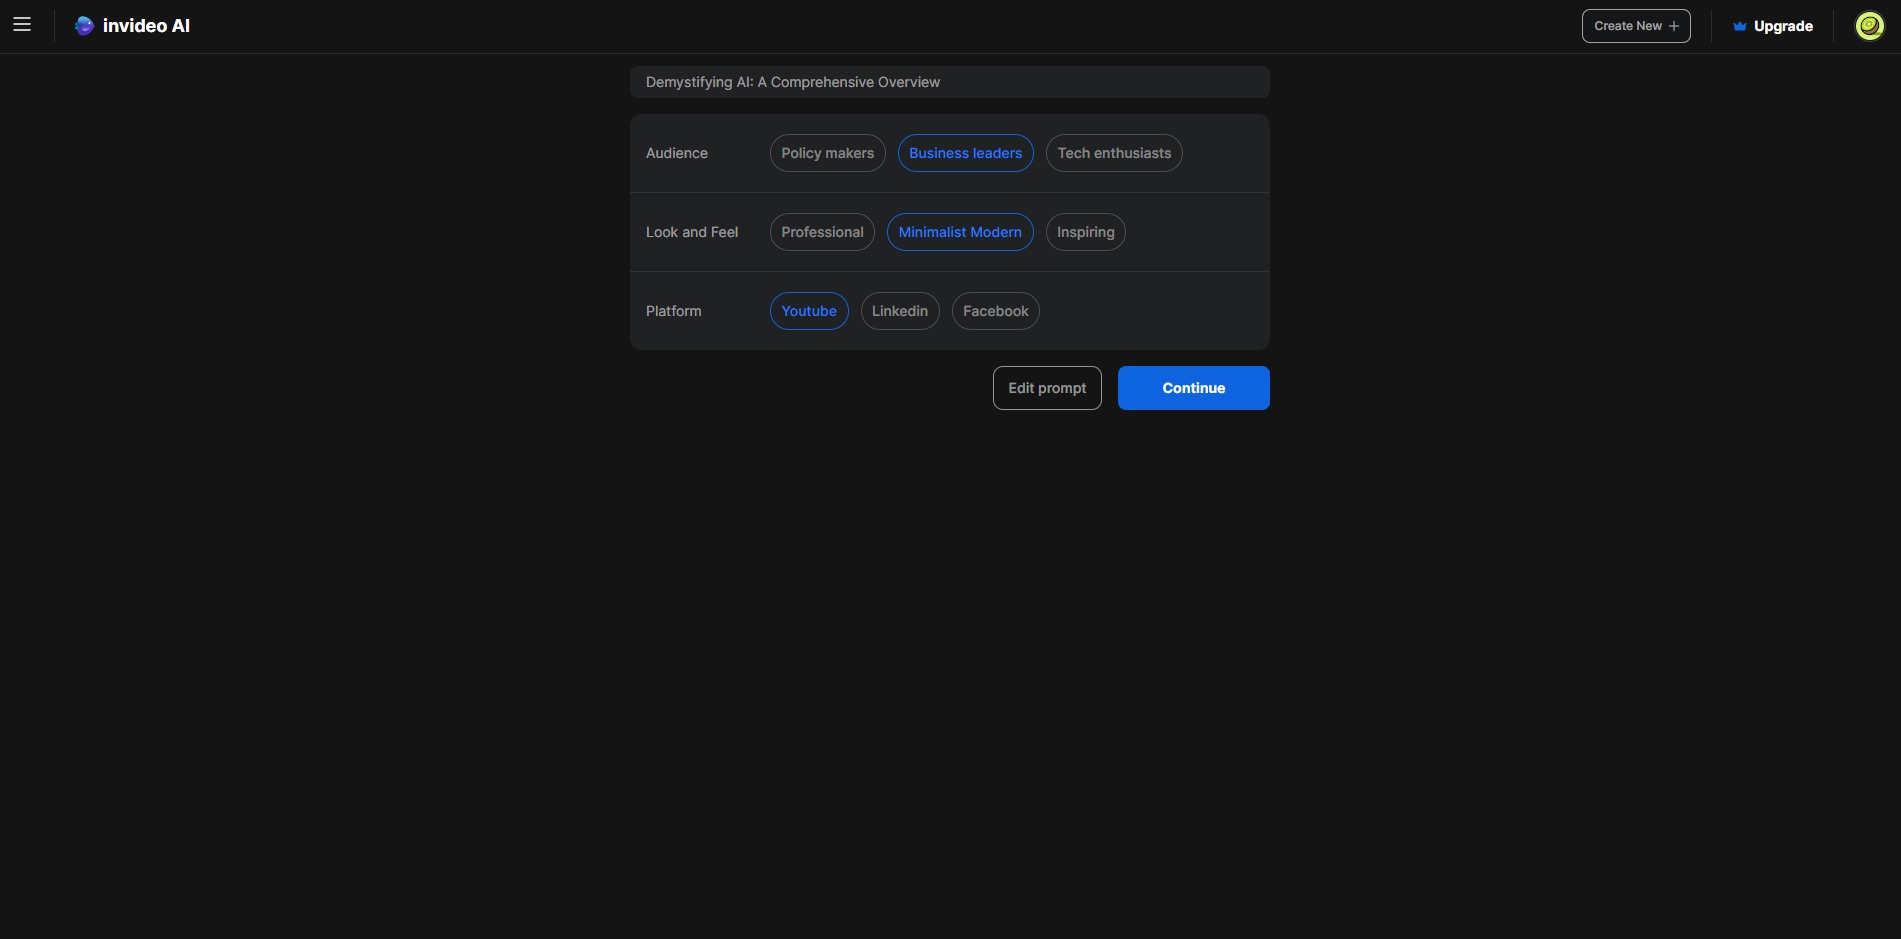Pick Linkedin as platform
This screenshot has width=1901, height=939.
[900, 311]
